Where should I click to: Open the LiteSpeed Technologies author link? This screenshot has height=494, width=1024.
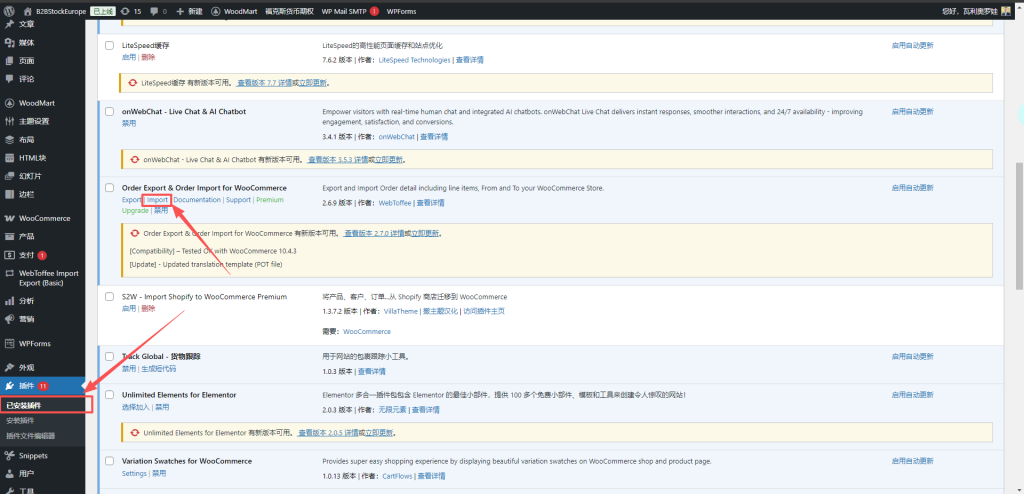coord(414,60)
